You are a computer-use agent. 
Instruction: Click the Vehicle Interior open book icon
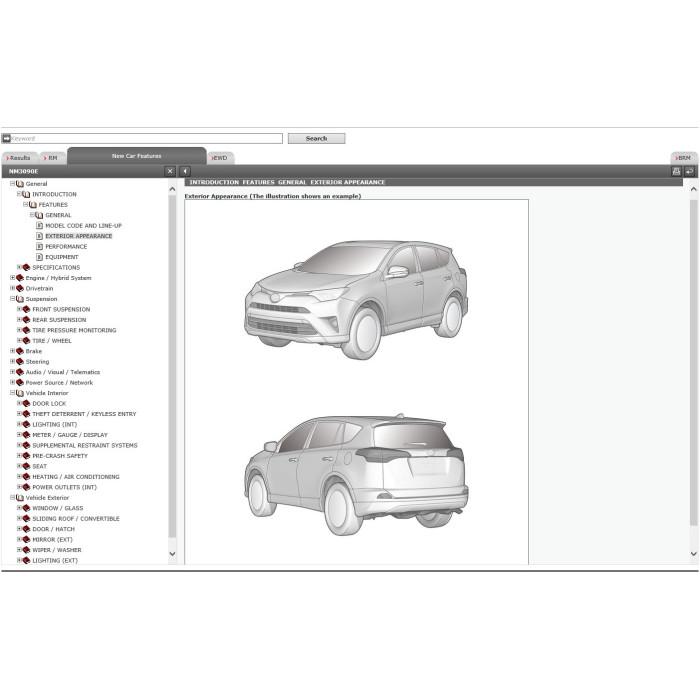click(x=20, y=393)
